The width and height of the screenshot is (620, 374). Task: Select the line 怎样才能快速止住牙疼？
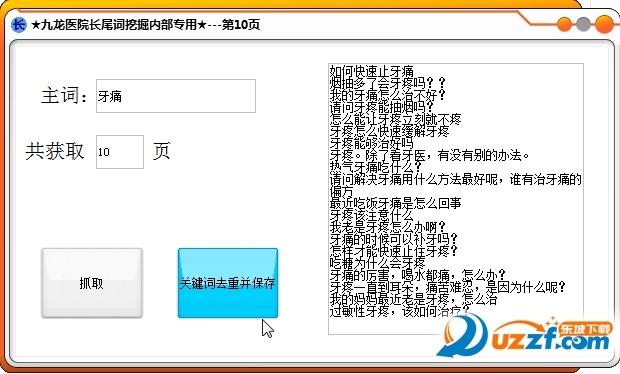coord(394,251)
